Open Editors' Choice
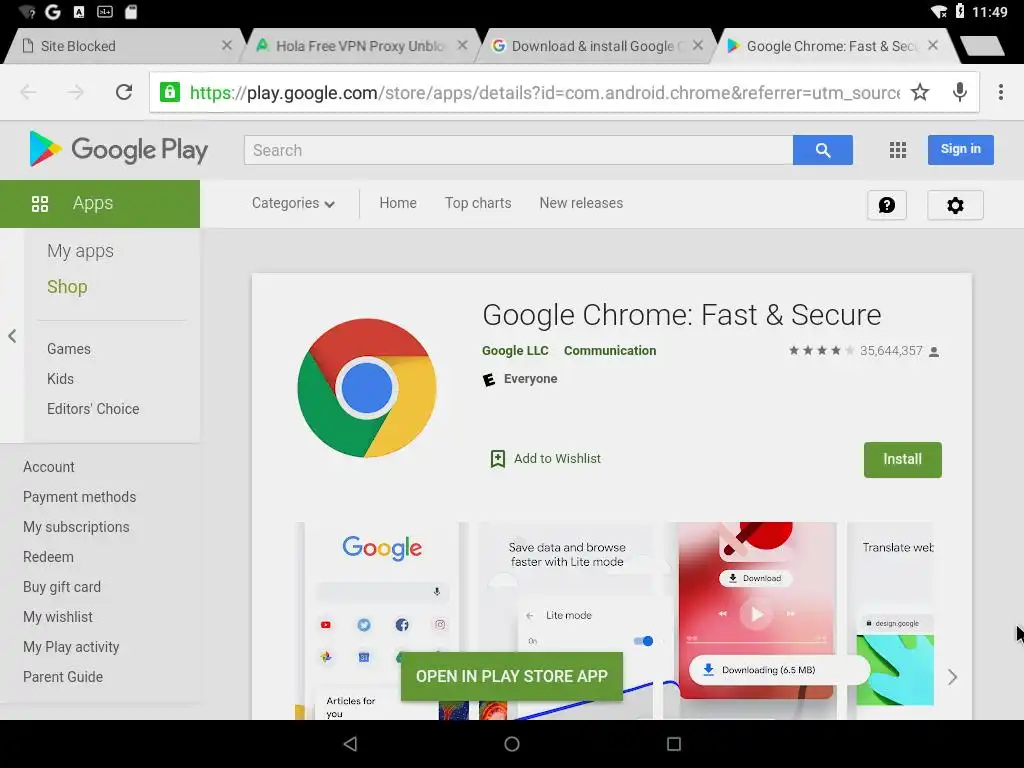1024x768 pixels. [93, 409]
